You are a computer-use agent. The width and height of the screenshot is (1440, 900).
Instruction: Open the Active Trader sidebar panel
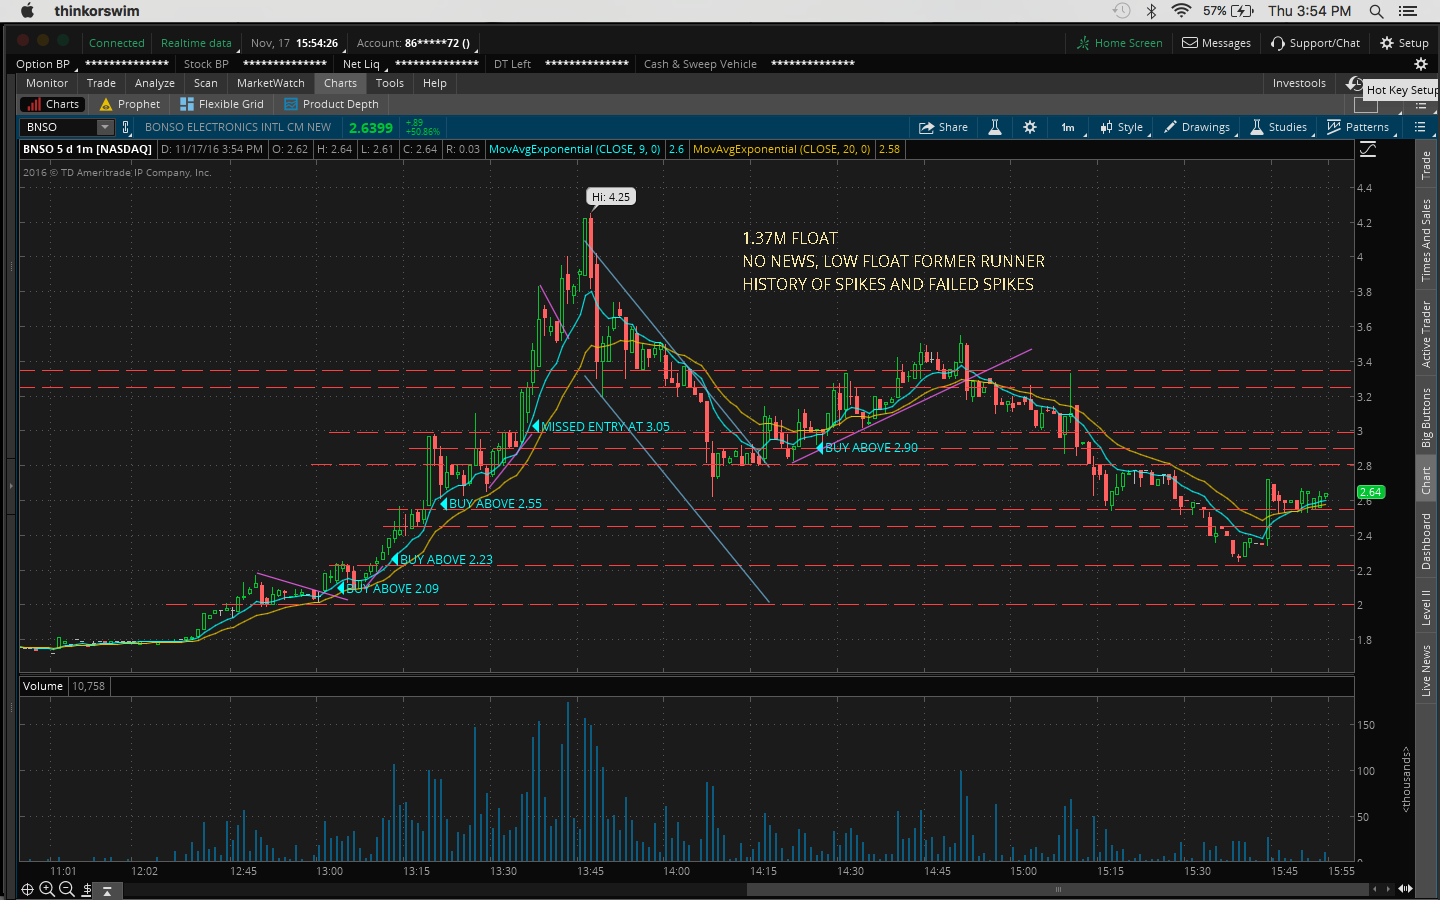pos(1427,334)
